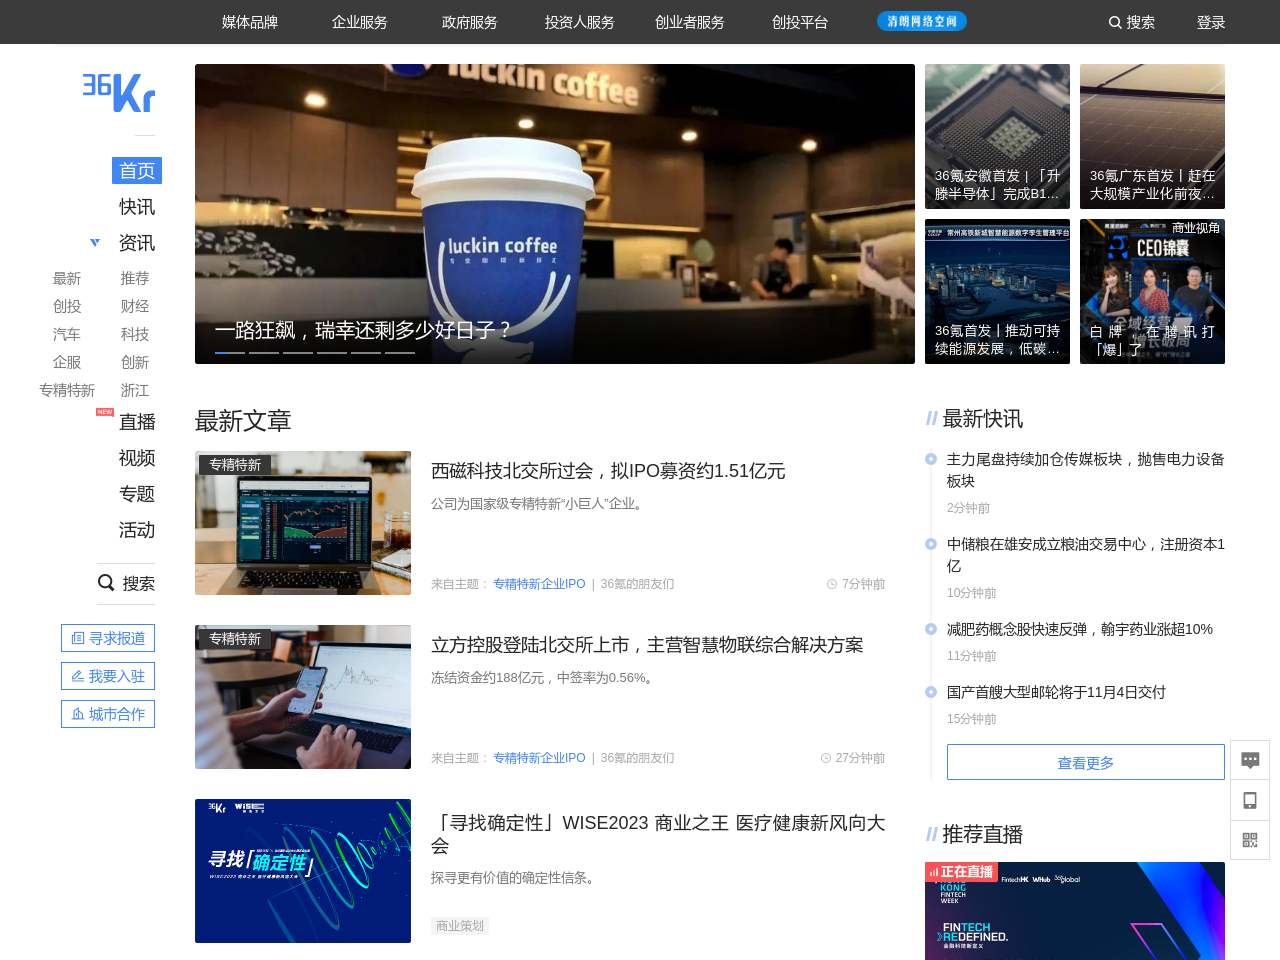Click the 寻找确定性 article image

(303, 871)
